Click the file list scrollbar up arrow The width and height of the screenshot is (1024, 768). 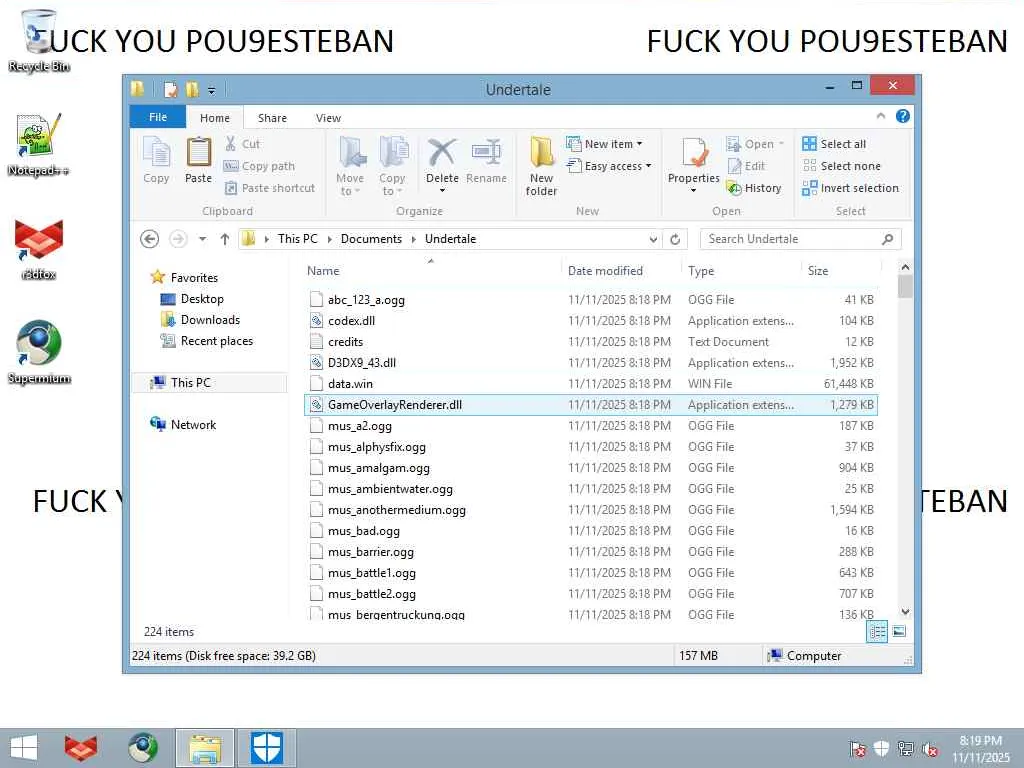coord(905,267)
